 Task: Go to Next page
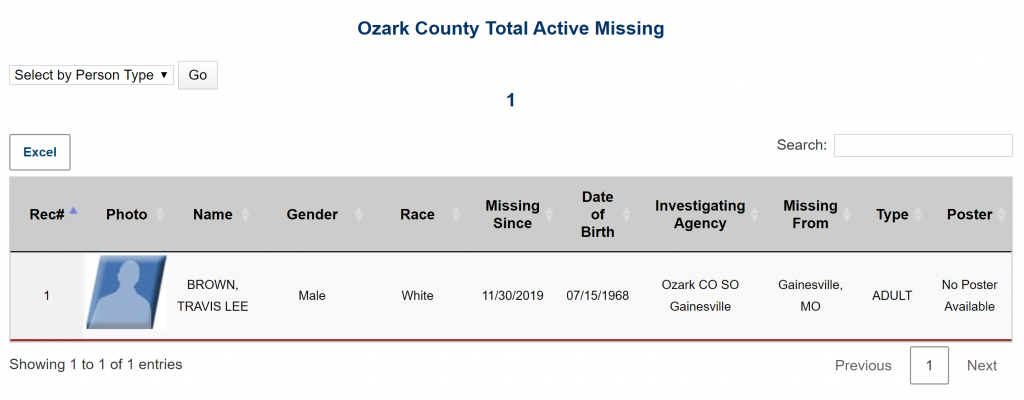coord(981,366)
